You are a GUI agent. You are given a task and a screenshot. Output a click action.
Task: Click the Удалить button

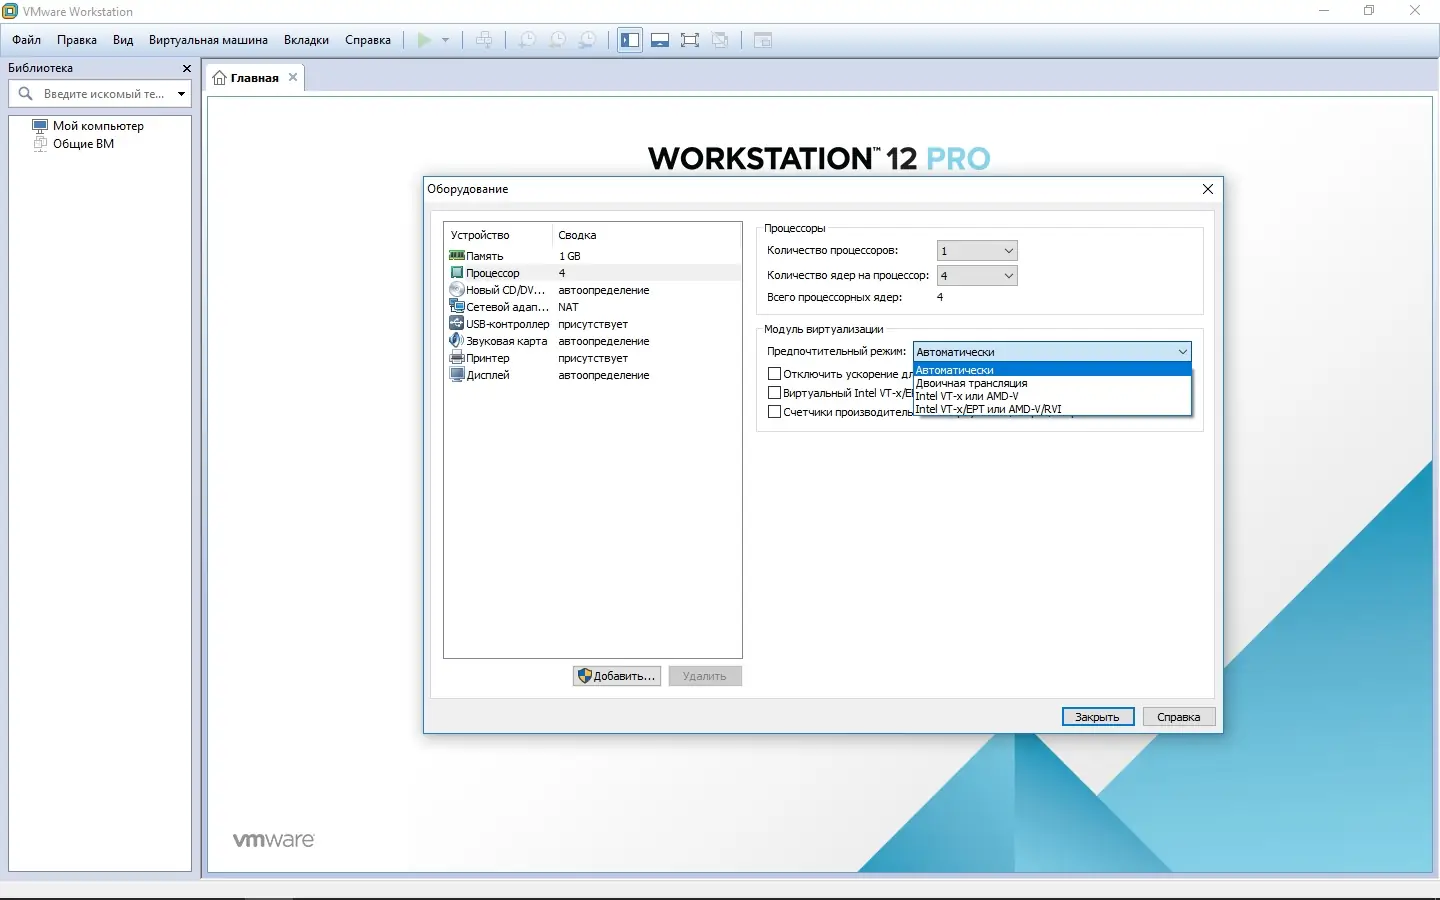(x=705, y=676)
